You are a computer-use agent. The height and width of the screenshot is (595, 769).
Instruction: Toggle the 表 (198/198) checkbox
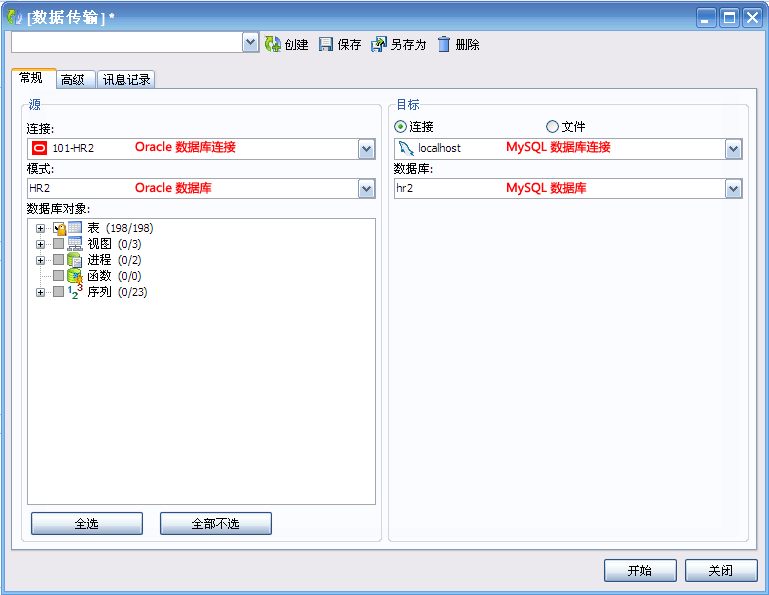coord(59,229)
